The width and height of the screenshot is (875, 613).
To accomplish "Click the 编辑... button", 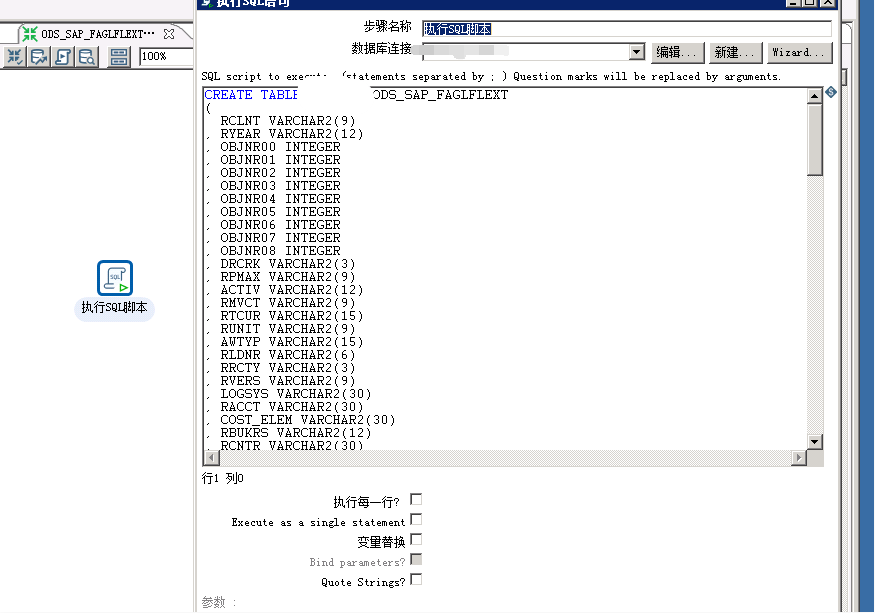I will (677, 52).
